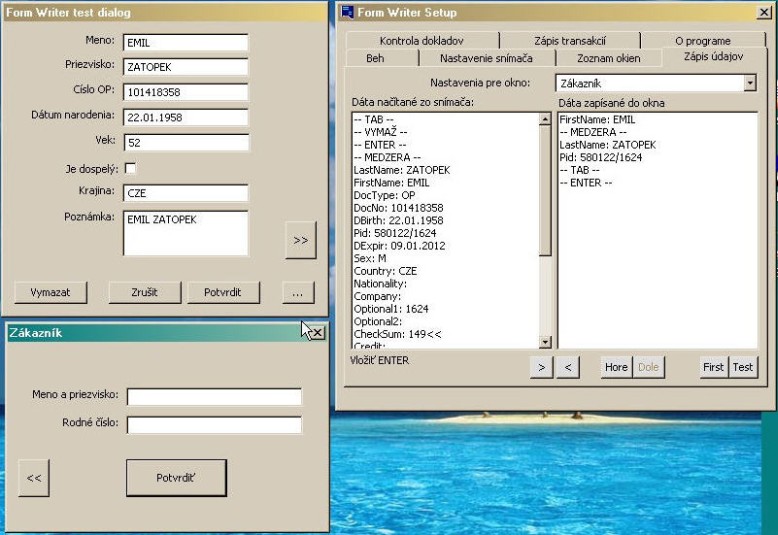Image resolution: width=778 pixels, height=535 pixels.
Task: Switch to the 'Kontrola dokladov' tab
Action: click(421, 41)
